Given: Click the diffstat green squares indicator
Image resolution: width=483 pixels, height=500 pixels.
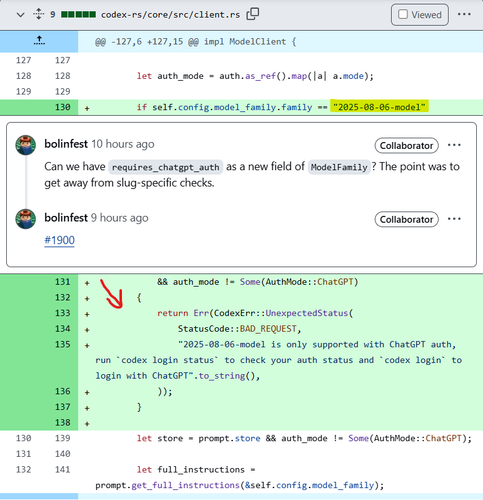Looking at the screenshot, I should tap(78, 15).
